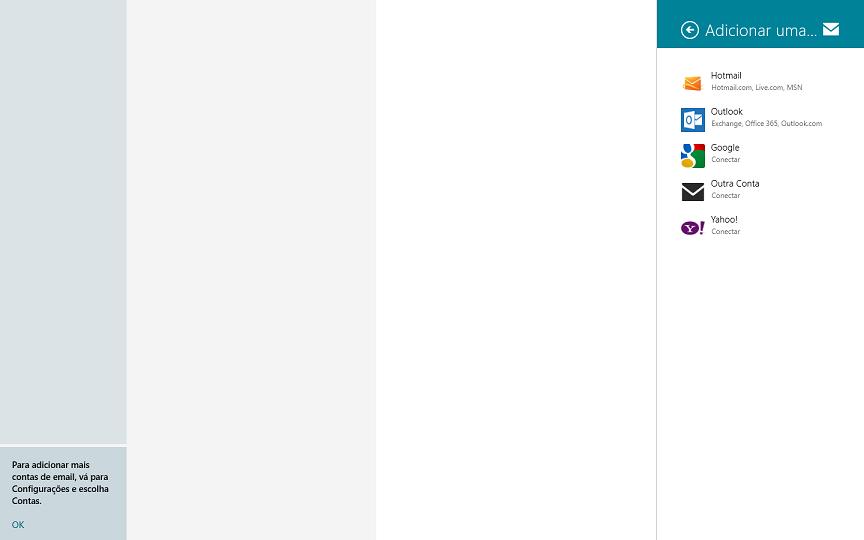Viewport: 864px width, 540px height.
Task: Select the blue Outlook icon
Action: (693, 120)
